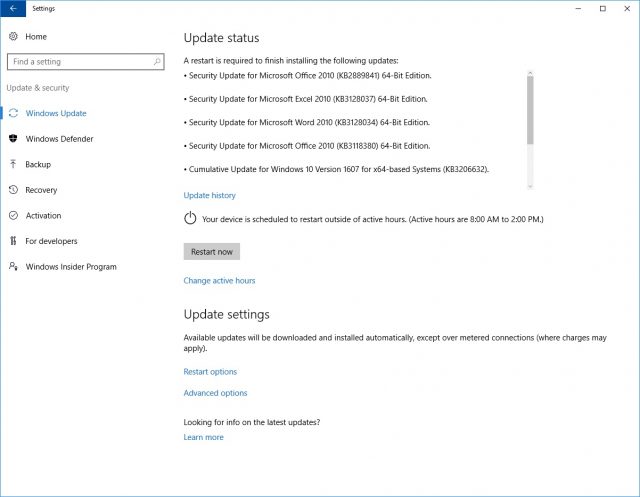Click the Recovery history icon
The width and height of the screenshot is (640, 497).
click(13, 190)
